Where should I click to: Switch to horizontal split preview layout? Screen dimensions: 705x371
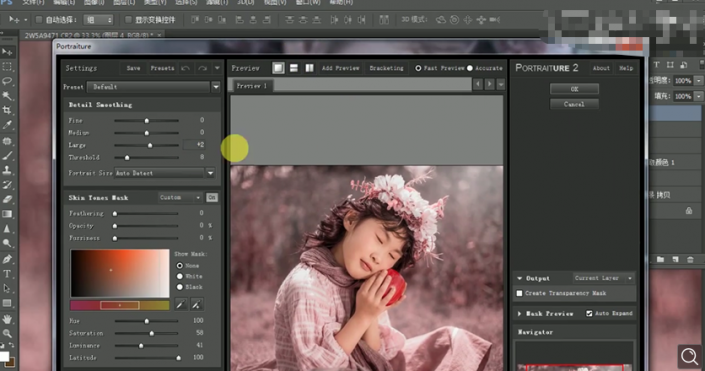pos(294,68)
